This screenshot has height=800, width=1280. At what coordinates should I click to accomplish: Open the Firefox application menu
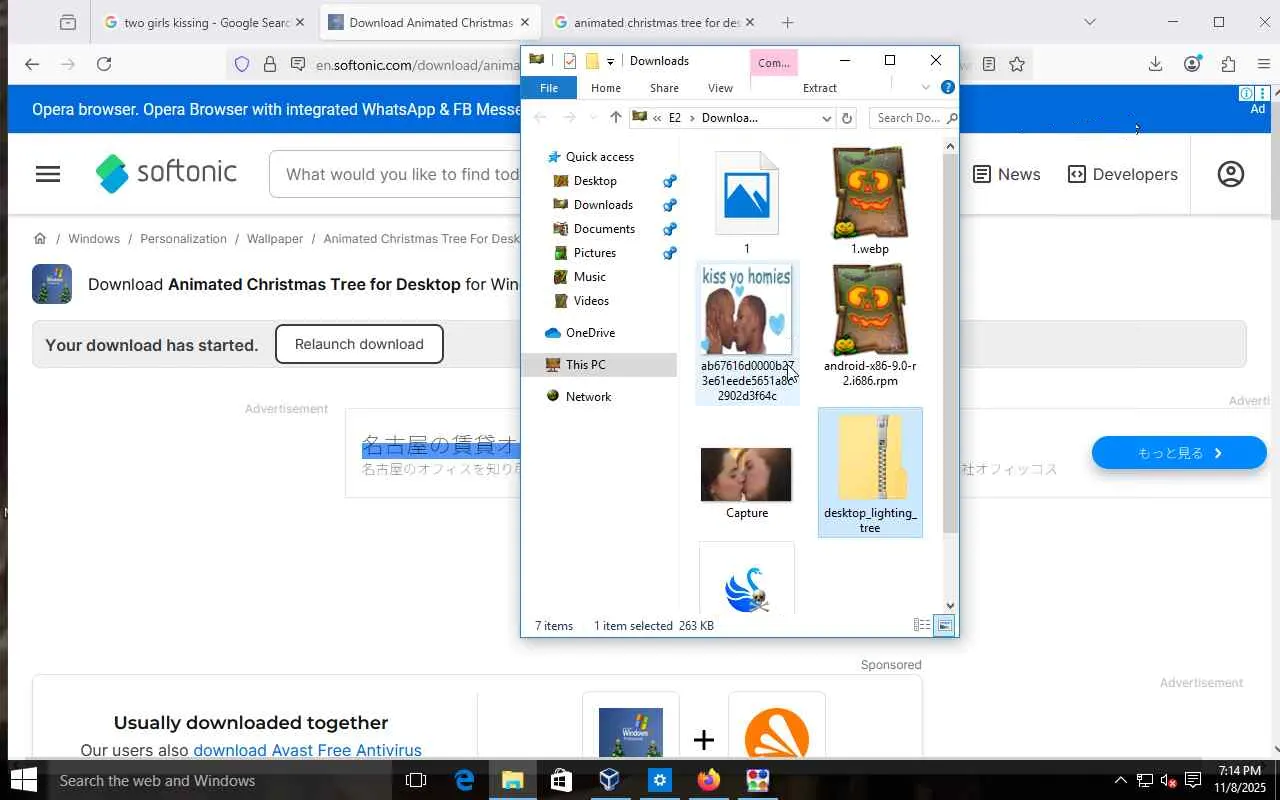point(1264,64)
